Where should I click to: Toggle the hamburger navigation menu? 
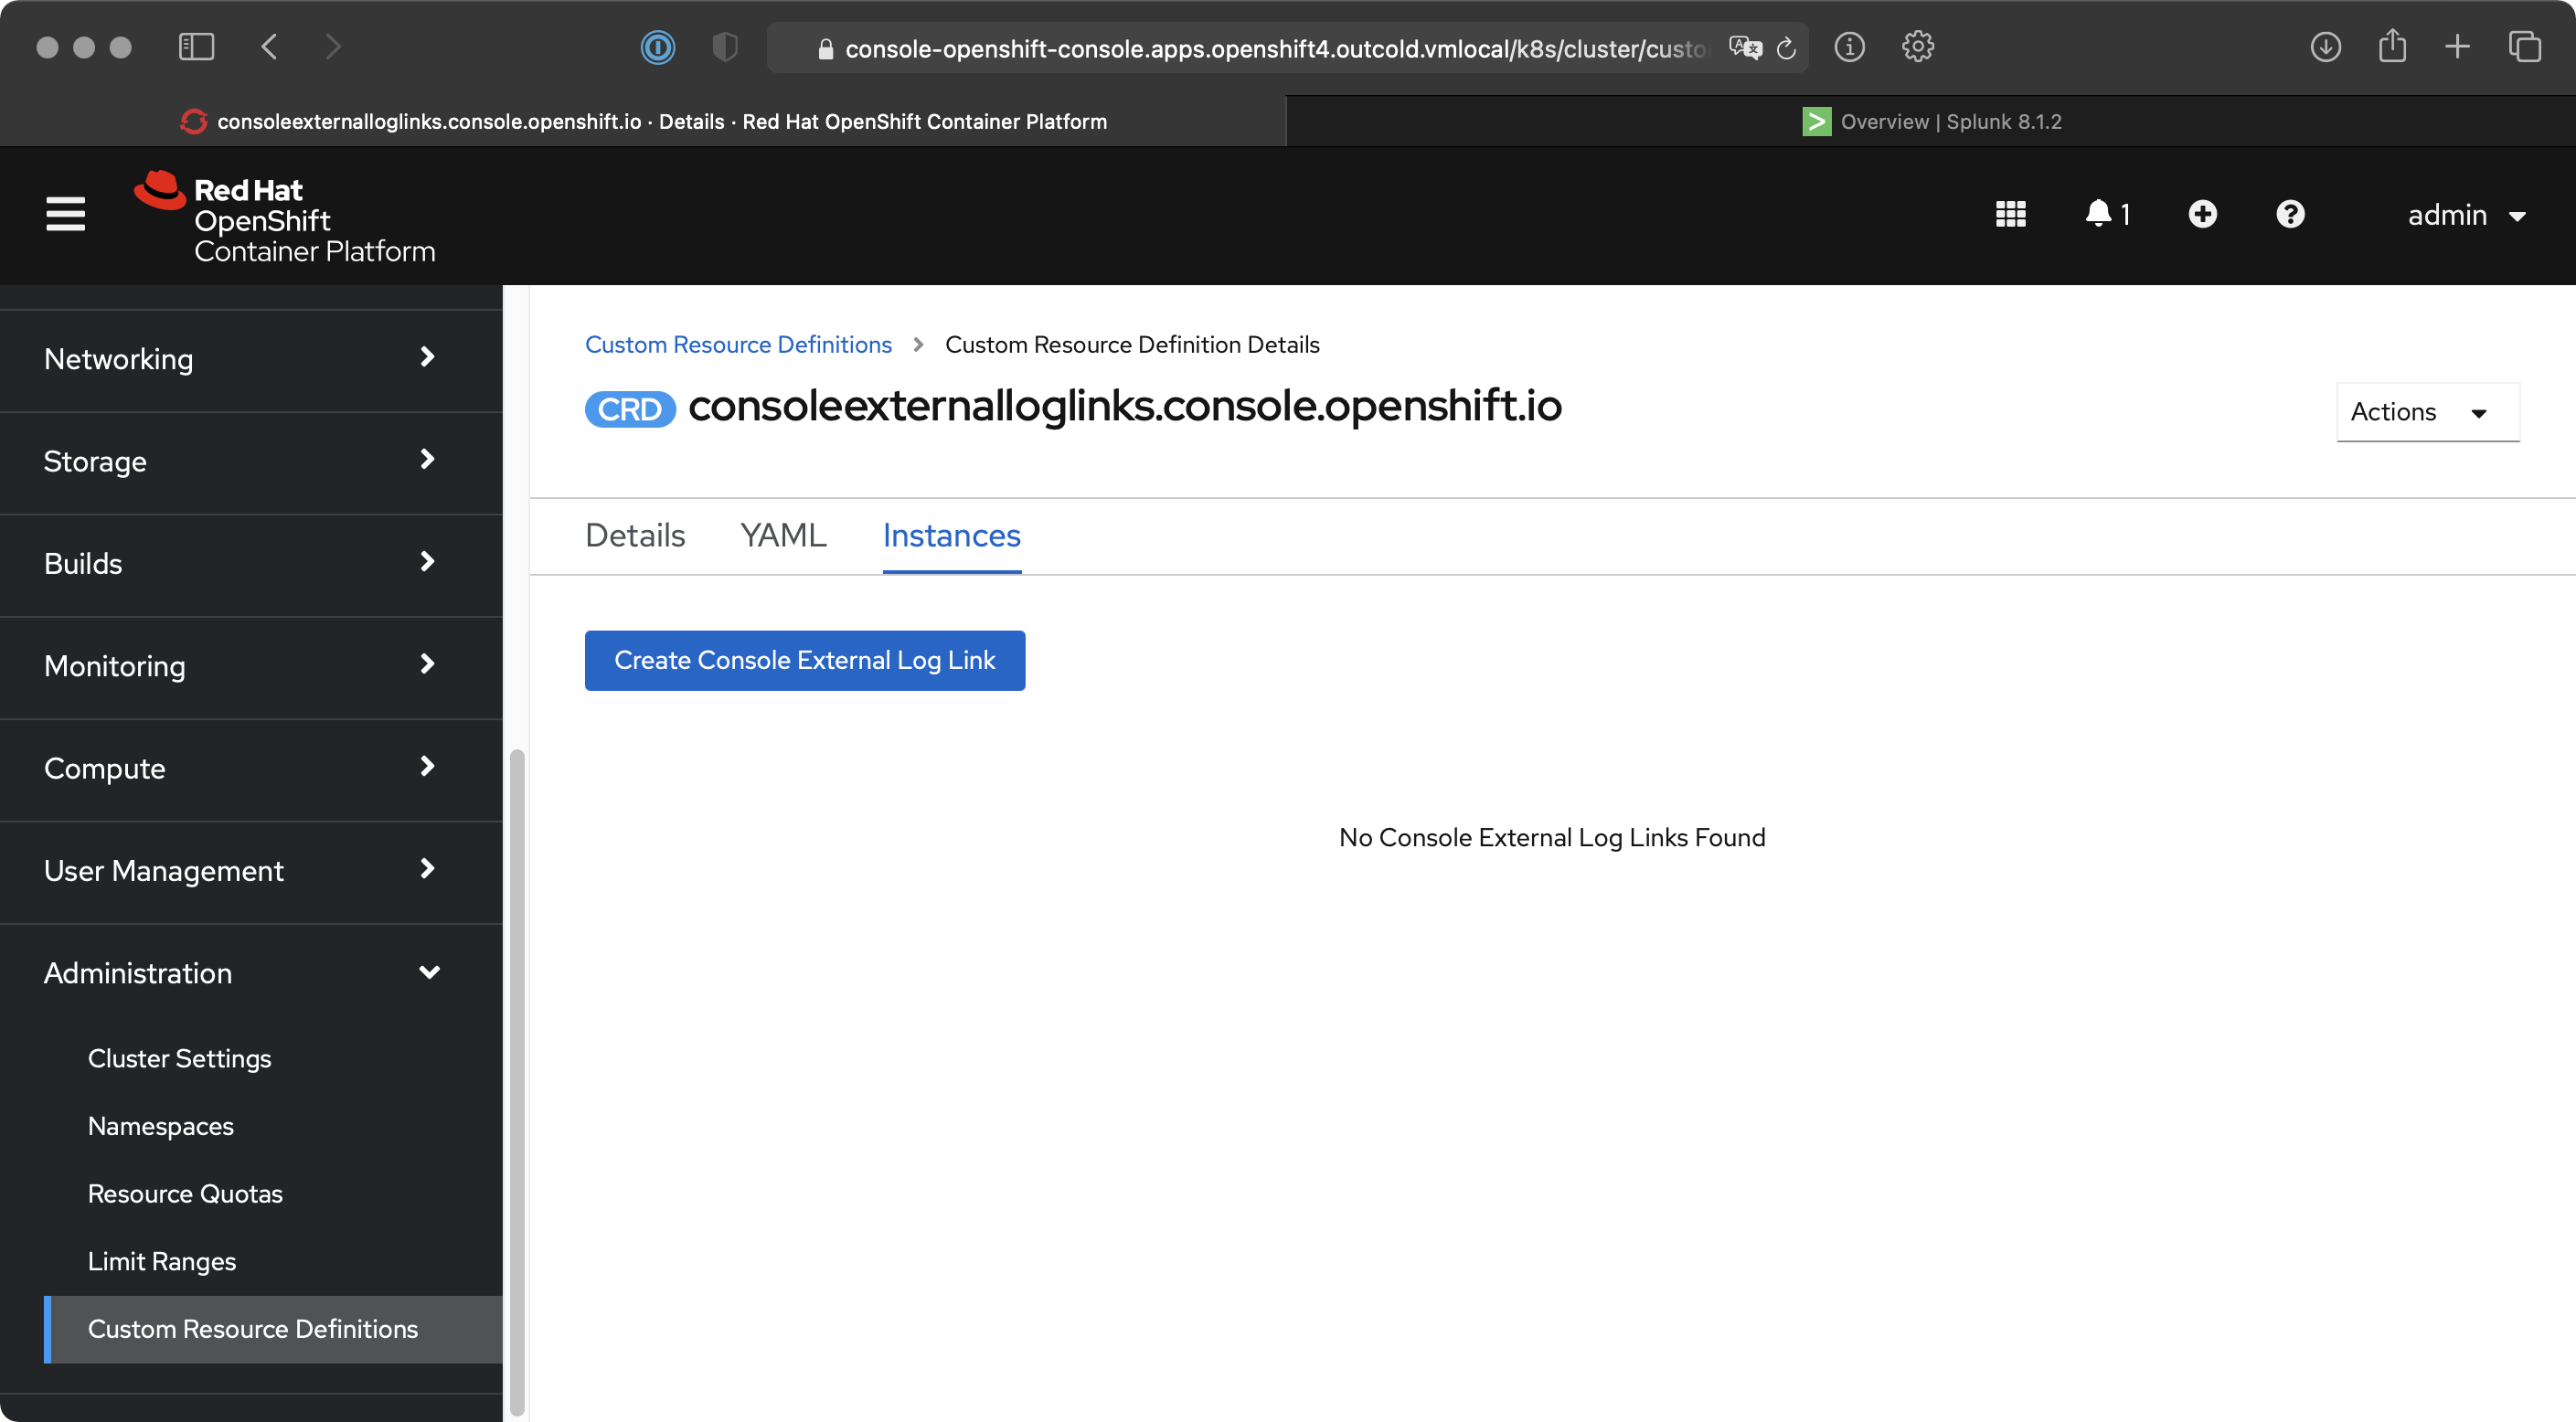coord(65,214)
